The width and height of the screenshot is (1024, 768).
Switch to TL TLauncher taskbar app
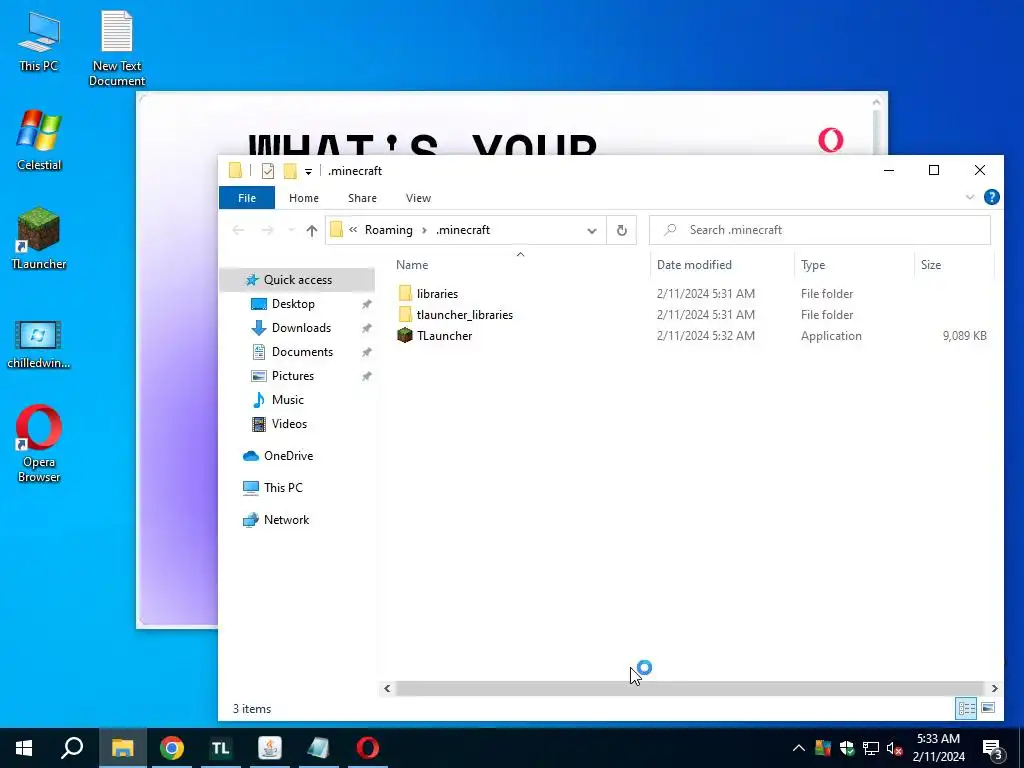[x=221, y=748]
